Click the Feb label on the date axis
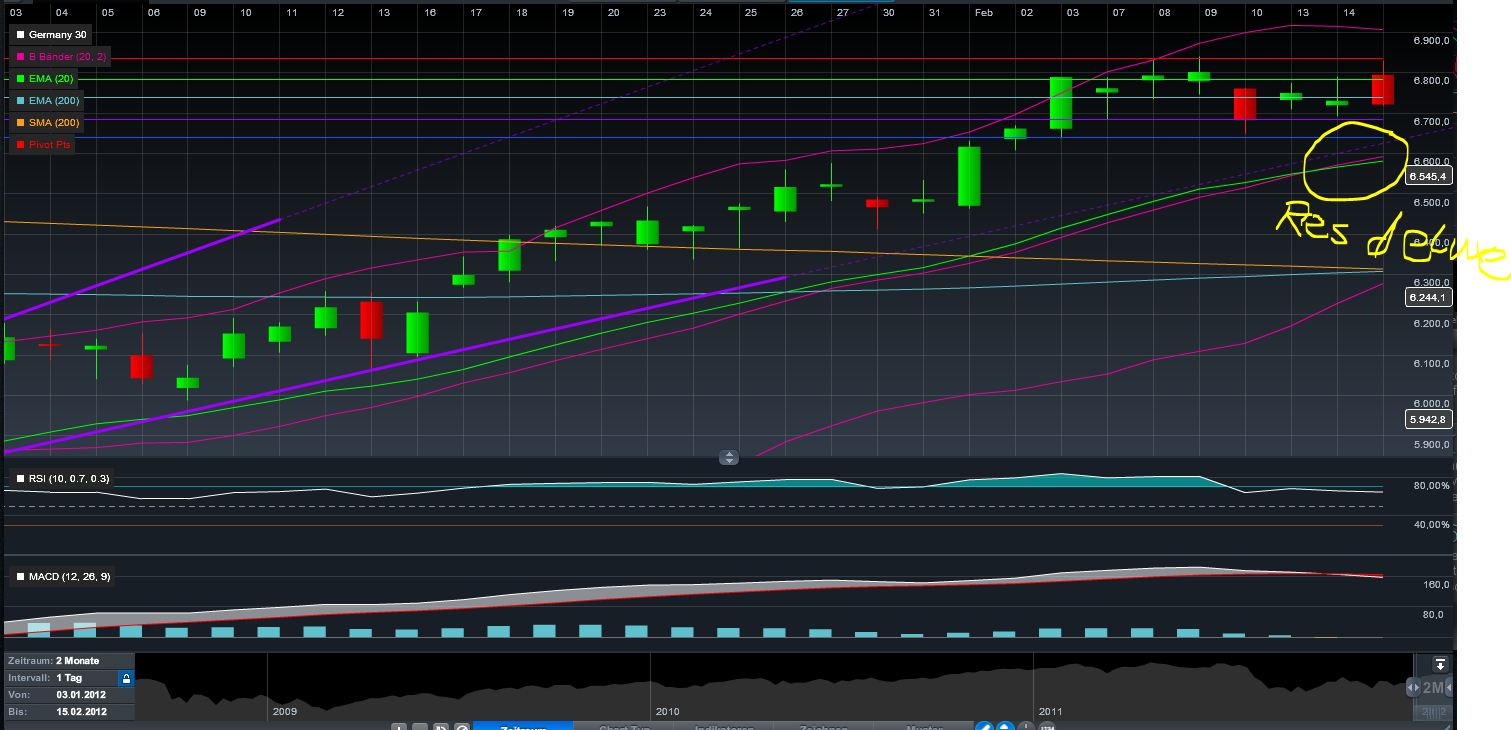Viewport: 1511px width, 730px height. (x=983, y=12)
